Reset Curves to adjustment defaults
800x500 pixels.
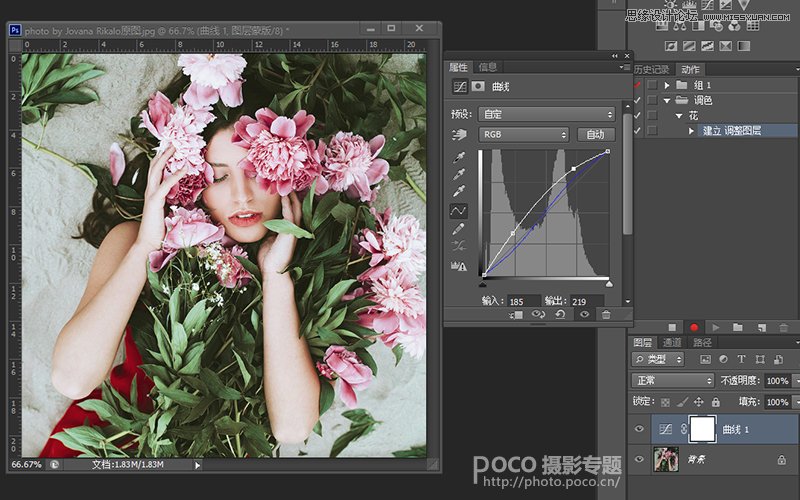[x=560, y=315]
